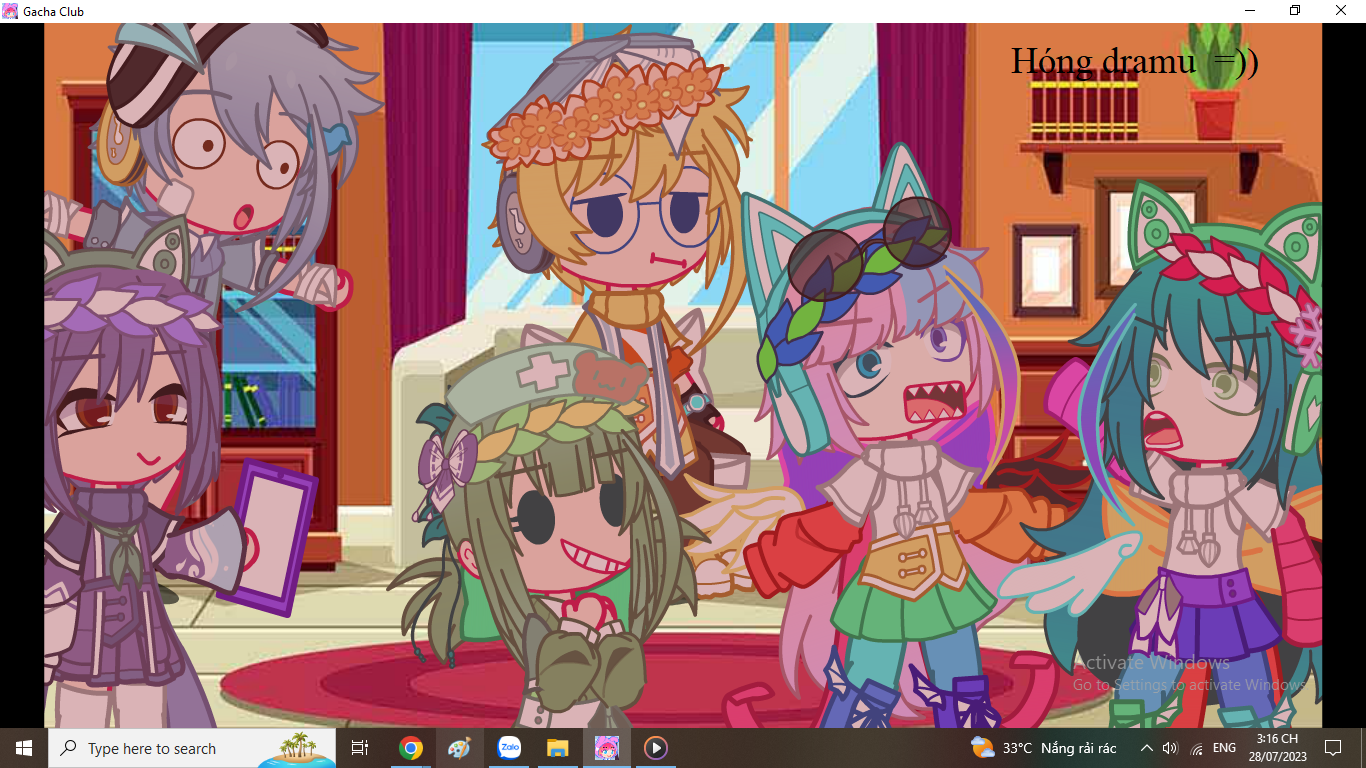This screenshot has height=768, width=1366.
Task: Restore down the Gacha Club window
Action: coord(1295,11)
